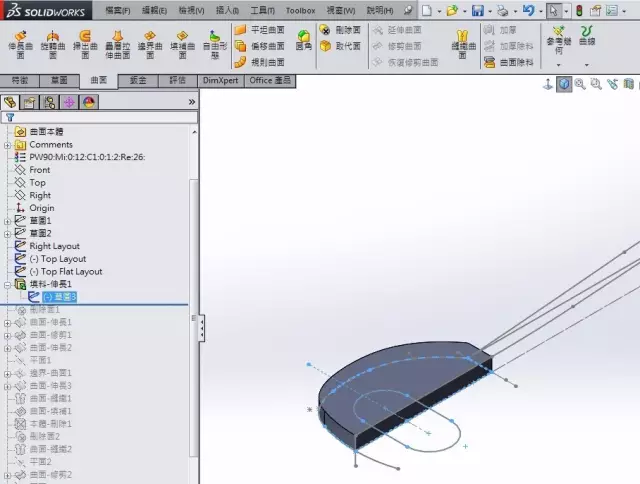Click the 刪除面 delete face tool
This screenshot has height=484, width=640.
tap(340, 30)
